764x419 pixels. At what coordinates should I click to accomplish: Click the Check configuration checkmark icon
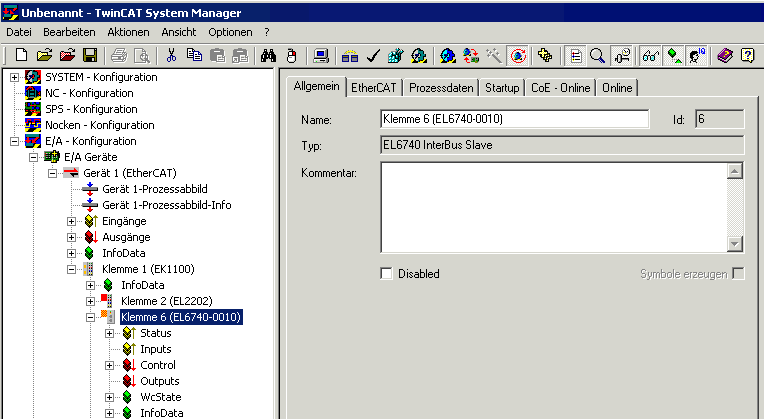373,56
